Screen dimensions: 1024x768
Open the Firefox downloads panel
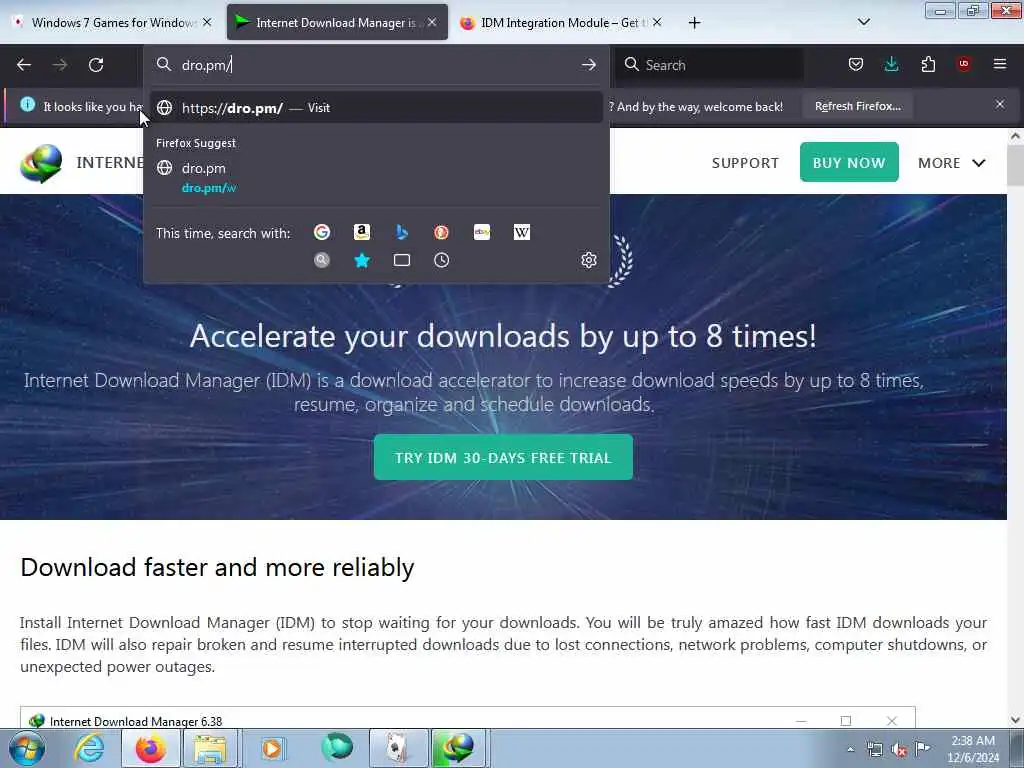[891, 64]
